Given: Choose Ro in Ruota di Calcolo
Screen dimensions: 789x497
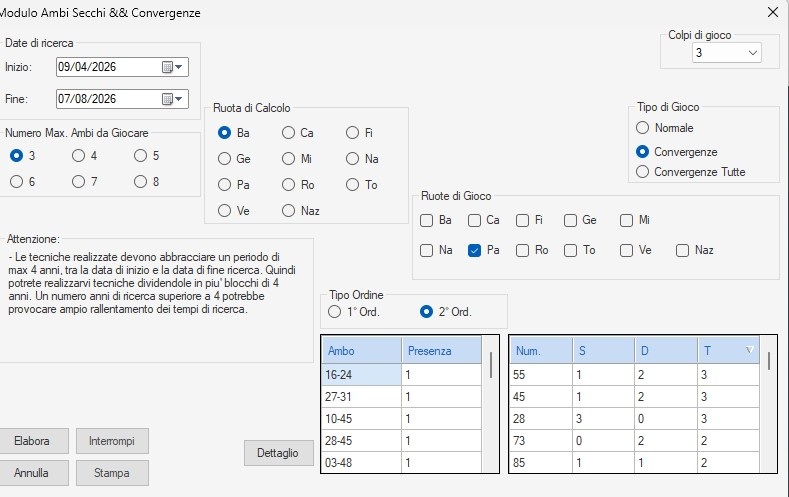Looking at the screenshot, I should click(288, 185).
